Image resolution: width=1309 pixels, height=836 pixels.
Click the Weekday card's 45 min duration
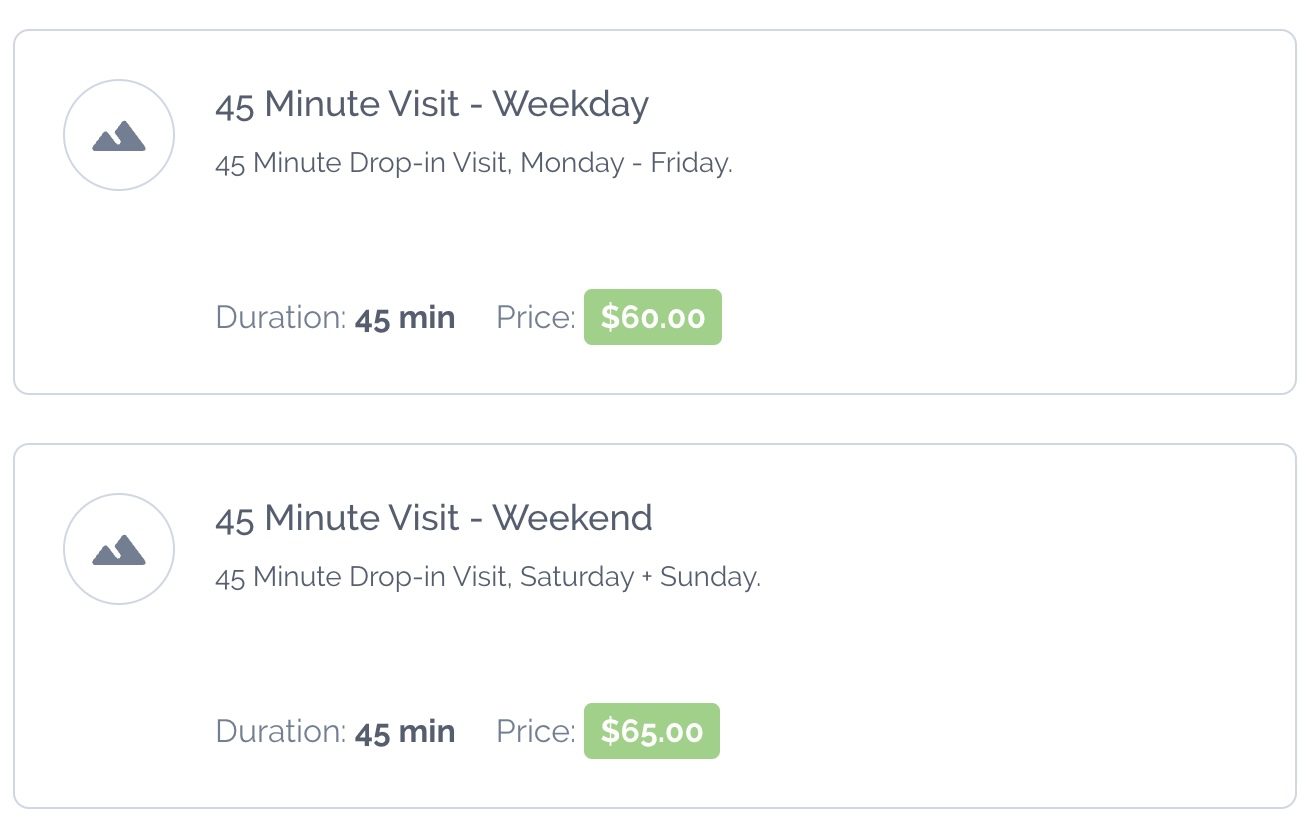405,318
